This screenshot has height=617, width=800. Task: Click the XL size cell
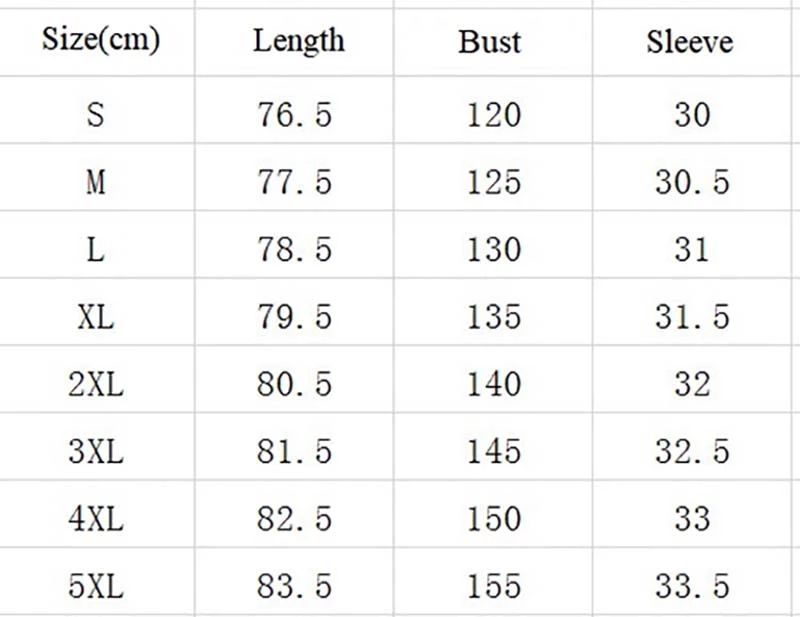coord(96,317)
